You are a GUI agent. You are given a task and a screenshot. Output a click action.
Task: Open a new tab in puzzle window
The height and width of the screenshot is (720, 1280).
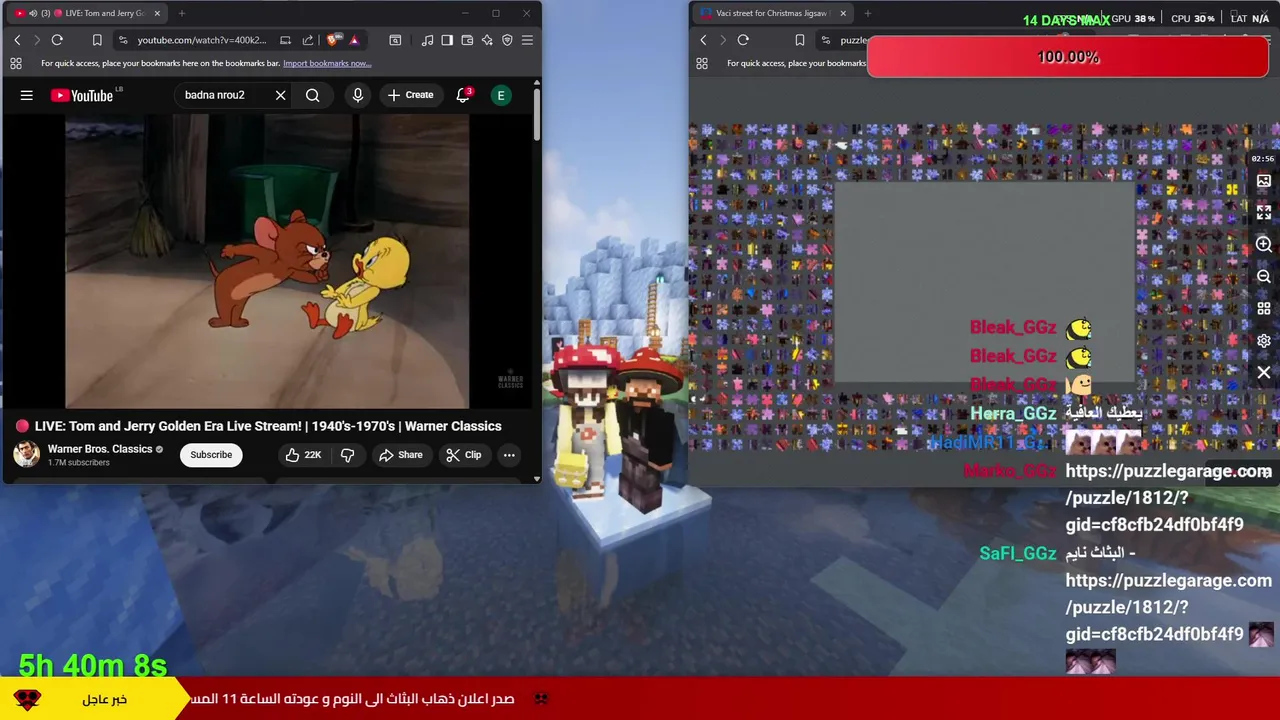(868, 13)
